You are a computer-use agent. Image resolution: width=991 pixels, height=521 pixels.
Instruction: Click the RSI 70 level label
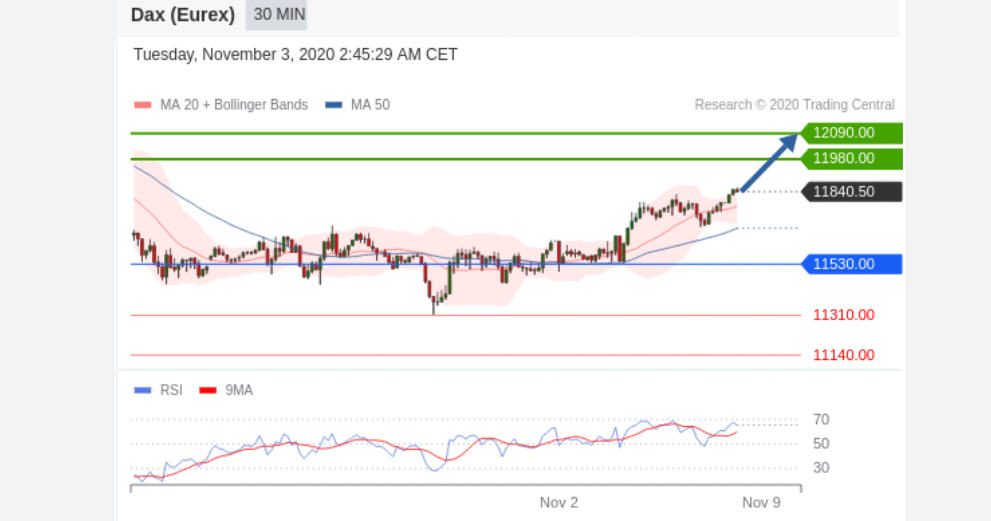[x=821, y=420]
